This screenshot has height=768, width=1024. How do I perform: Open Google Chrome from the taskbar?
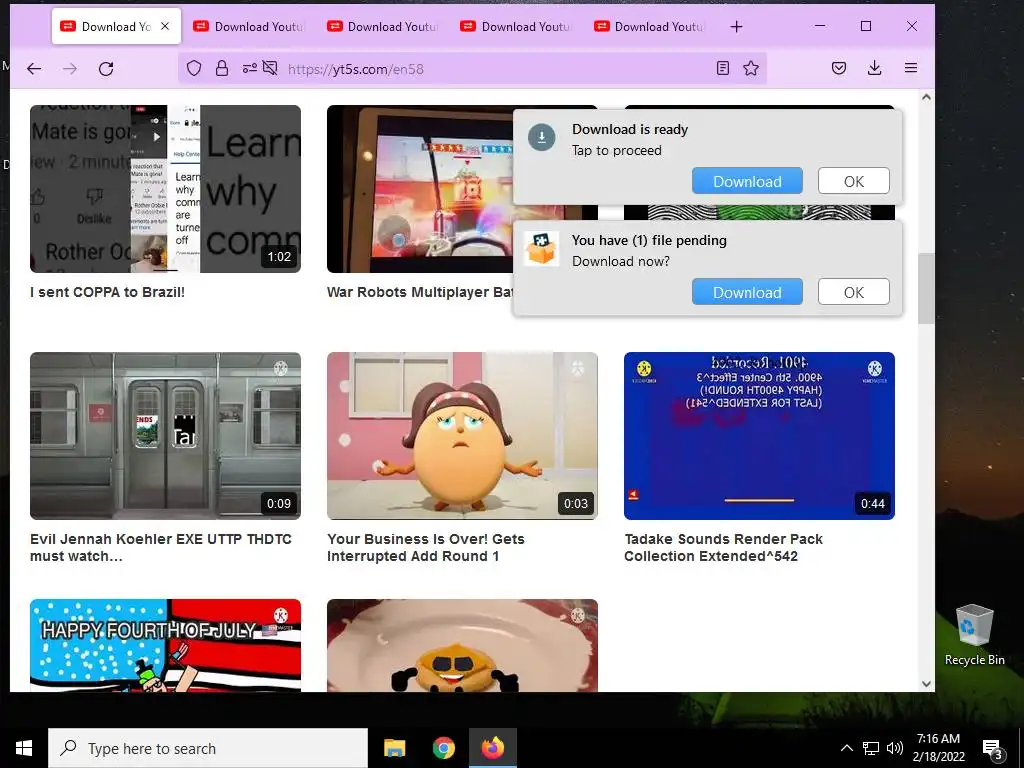click(x=443, y=748)
